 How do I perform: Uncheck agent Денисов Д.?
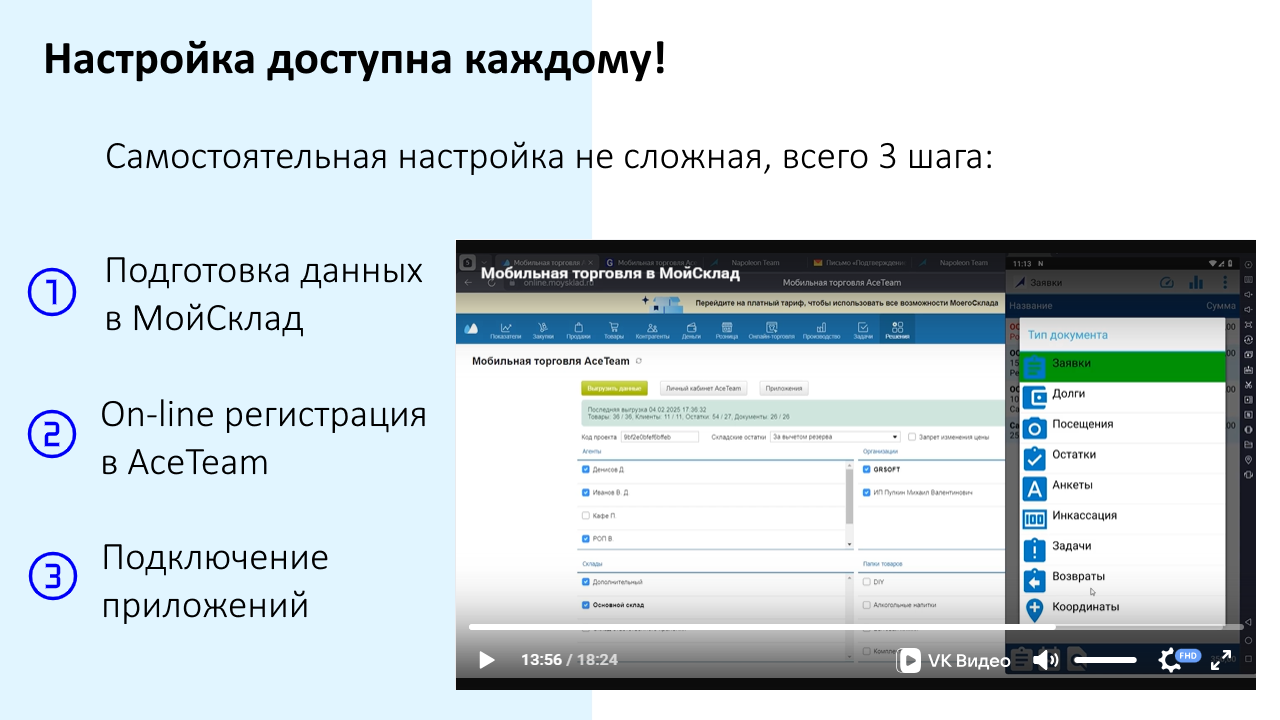(x=586, y=469)
